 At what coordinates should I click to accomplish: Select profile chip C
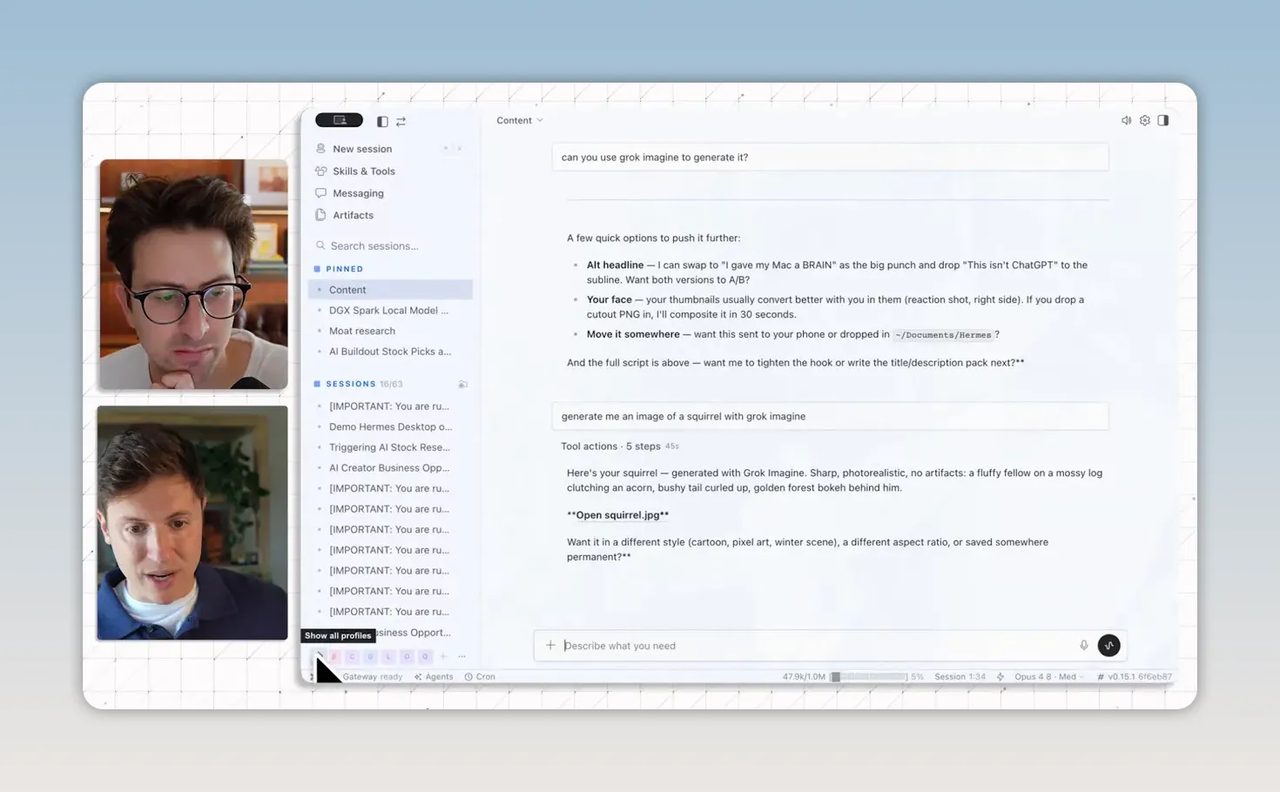pyautogui.click(x=352, y=657)
